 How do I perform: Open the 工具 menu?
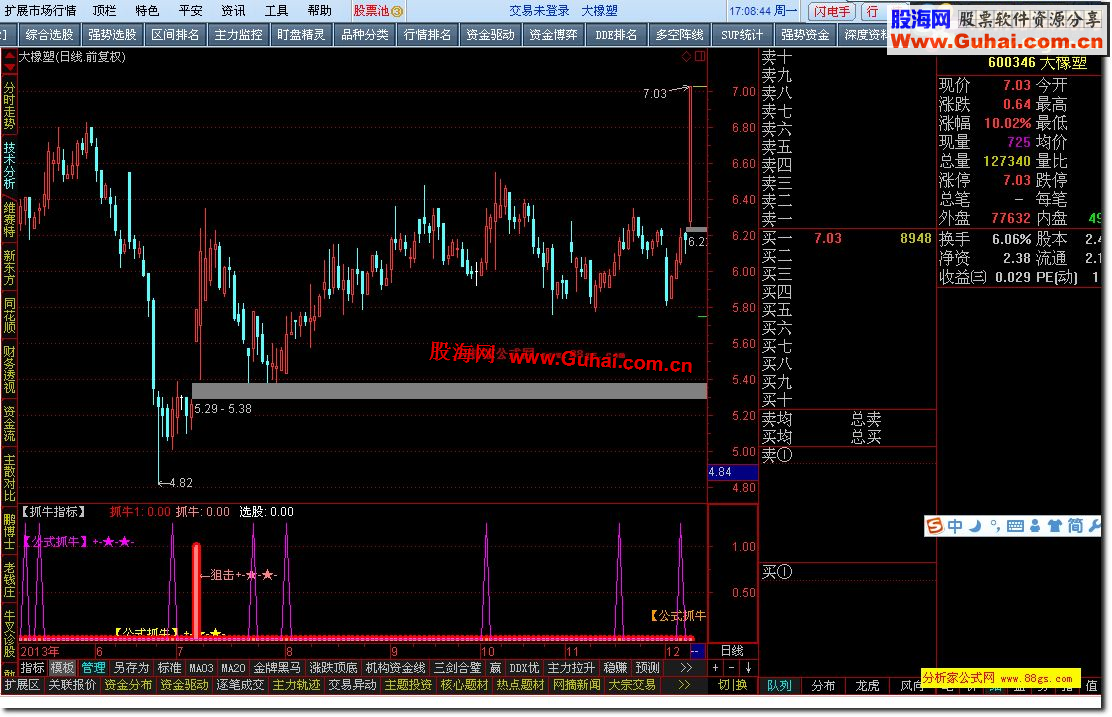point(276,11)
